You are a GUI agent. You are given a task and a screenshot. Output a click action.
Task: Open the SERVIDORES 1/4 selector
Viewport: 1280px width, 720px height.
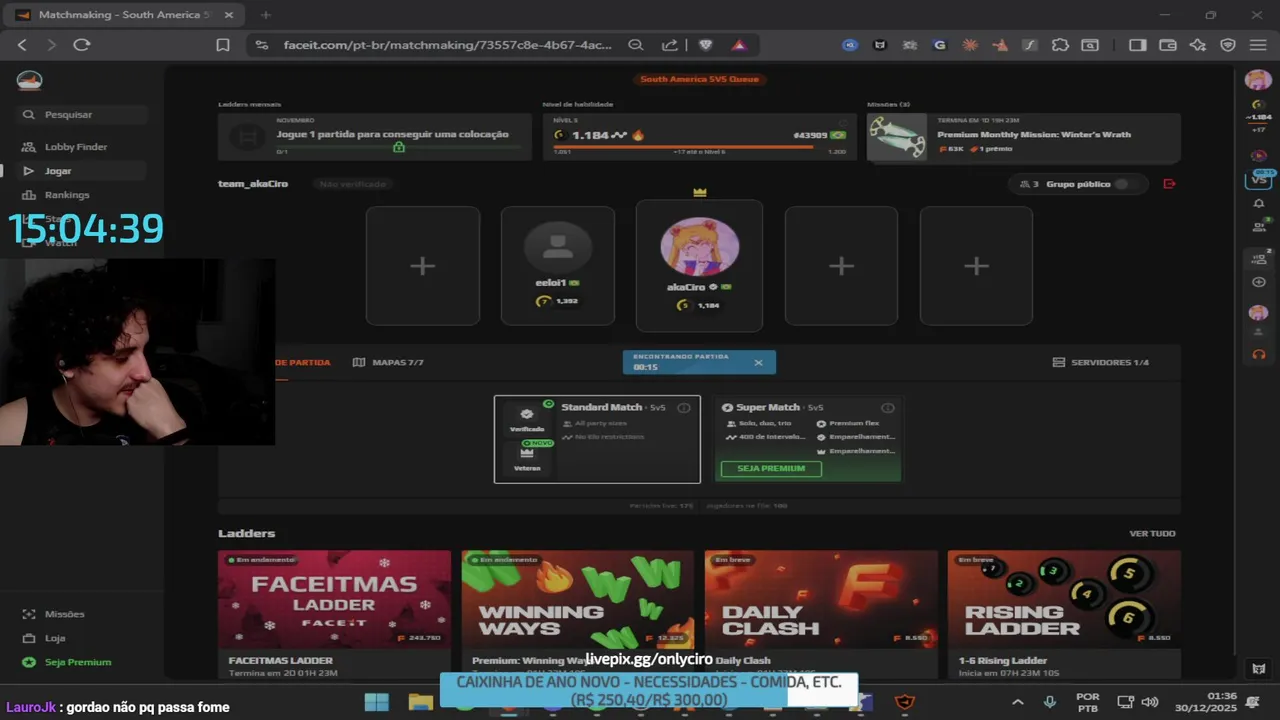(x=1100, y=362)
